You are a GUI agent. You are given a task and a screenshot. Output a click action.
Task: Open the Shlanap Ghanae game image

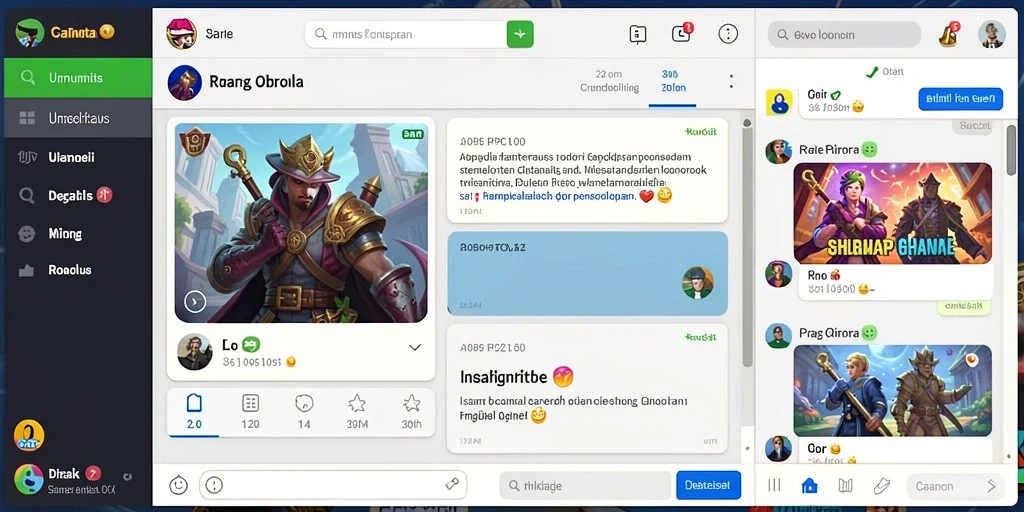click(x=892, y=213)
